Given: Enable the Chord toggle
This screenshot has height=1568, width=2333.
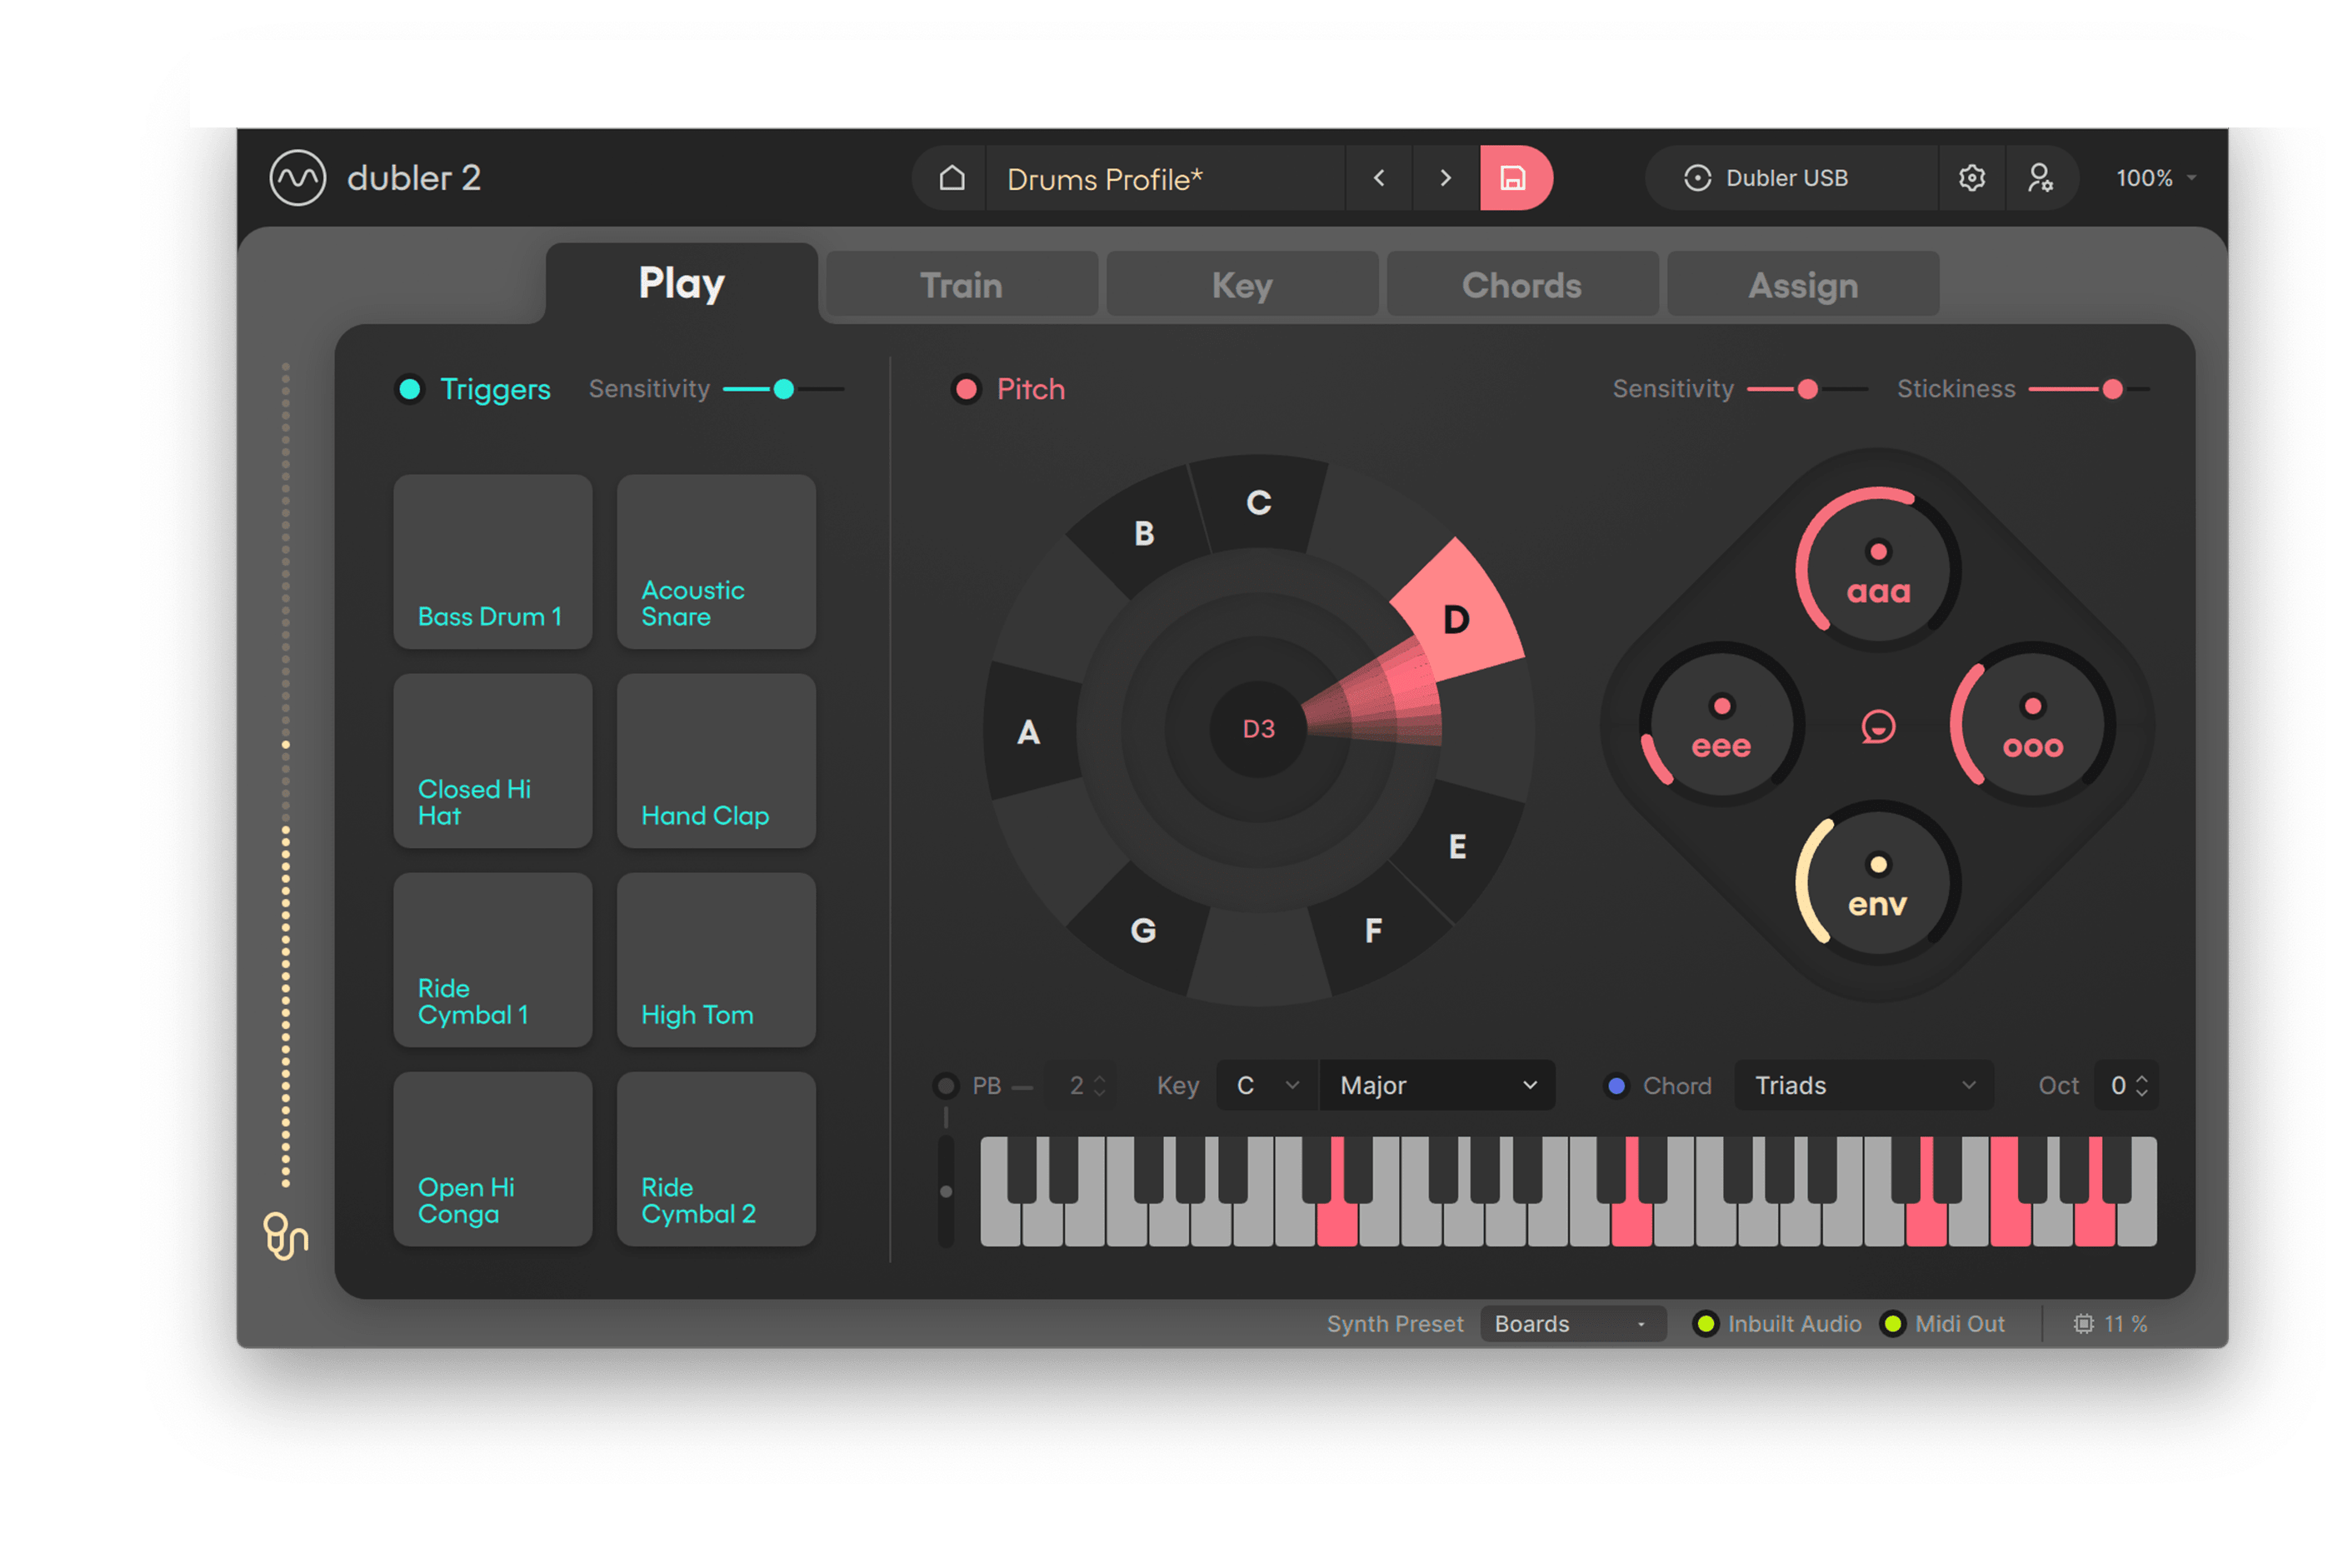Looking at the screenshot, I should click(x=1616, y=1086).
